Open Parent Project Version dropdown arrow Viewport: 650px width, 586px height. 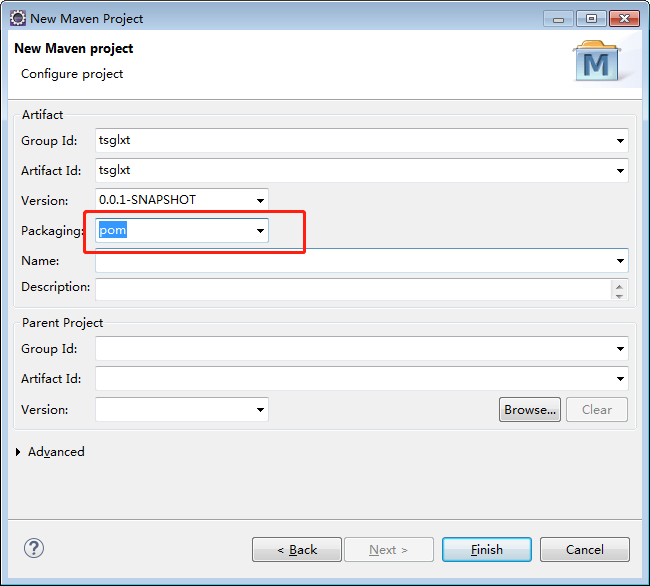pyautogui.click(x=260, y=410)
